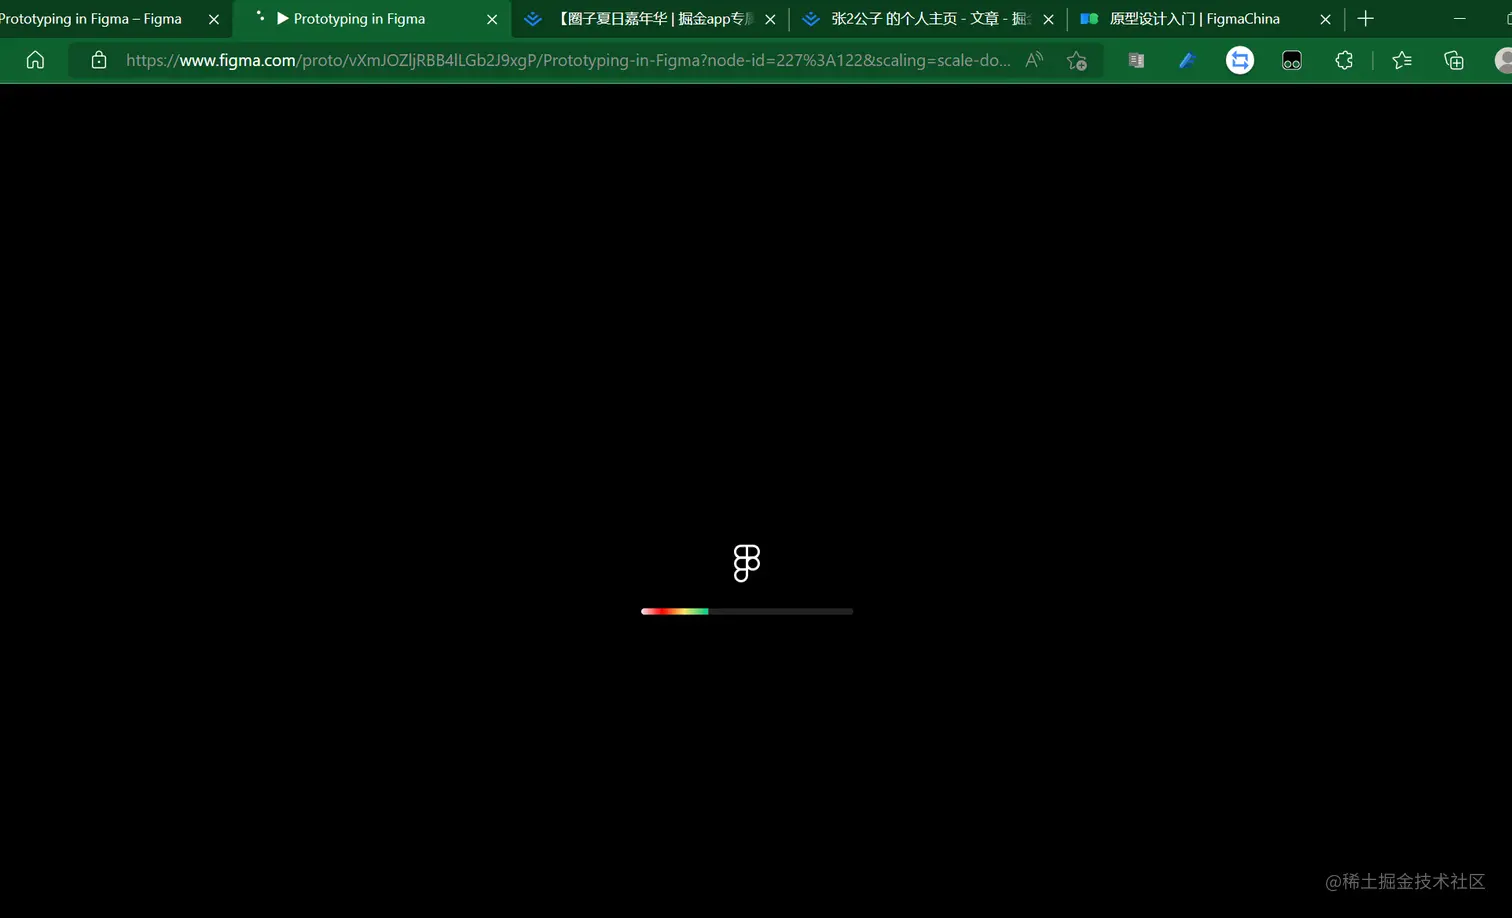Open the Tampermonkey extension icon
This screenshot has width=1512, height=918.
(x=1292, y=61)
